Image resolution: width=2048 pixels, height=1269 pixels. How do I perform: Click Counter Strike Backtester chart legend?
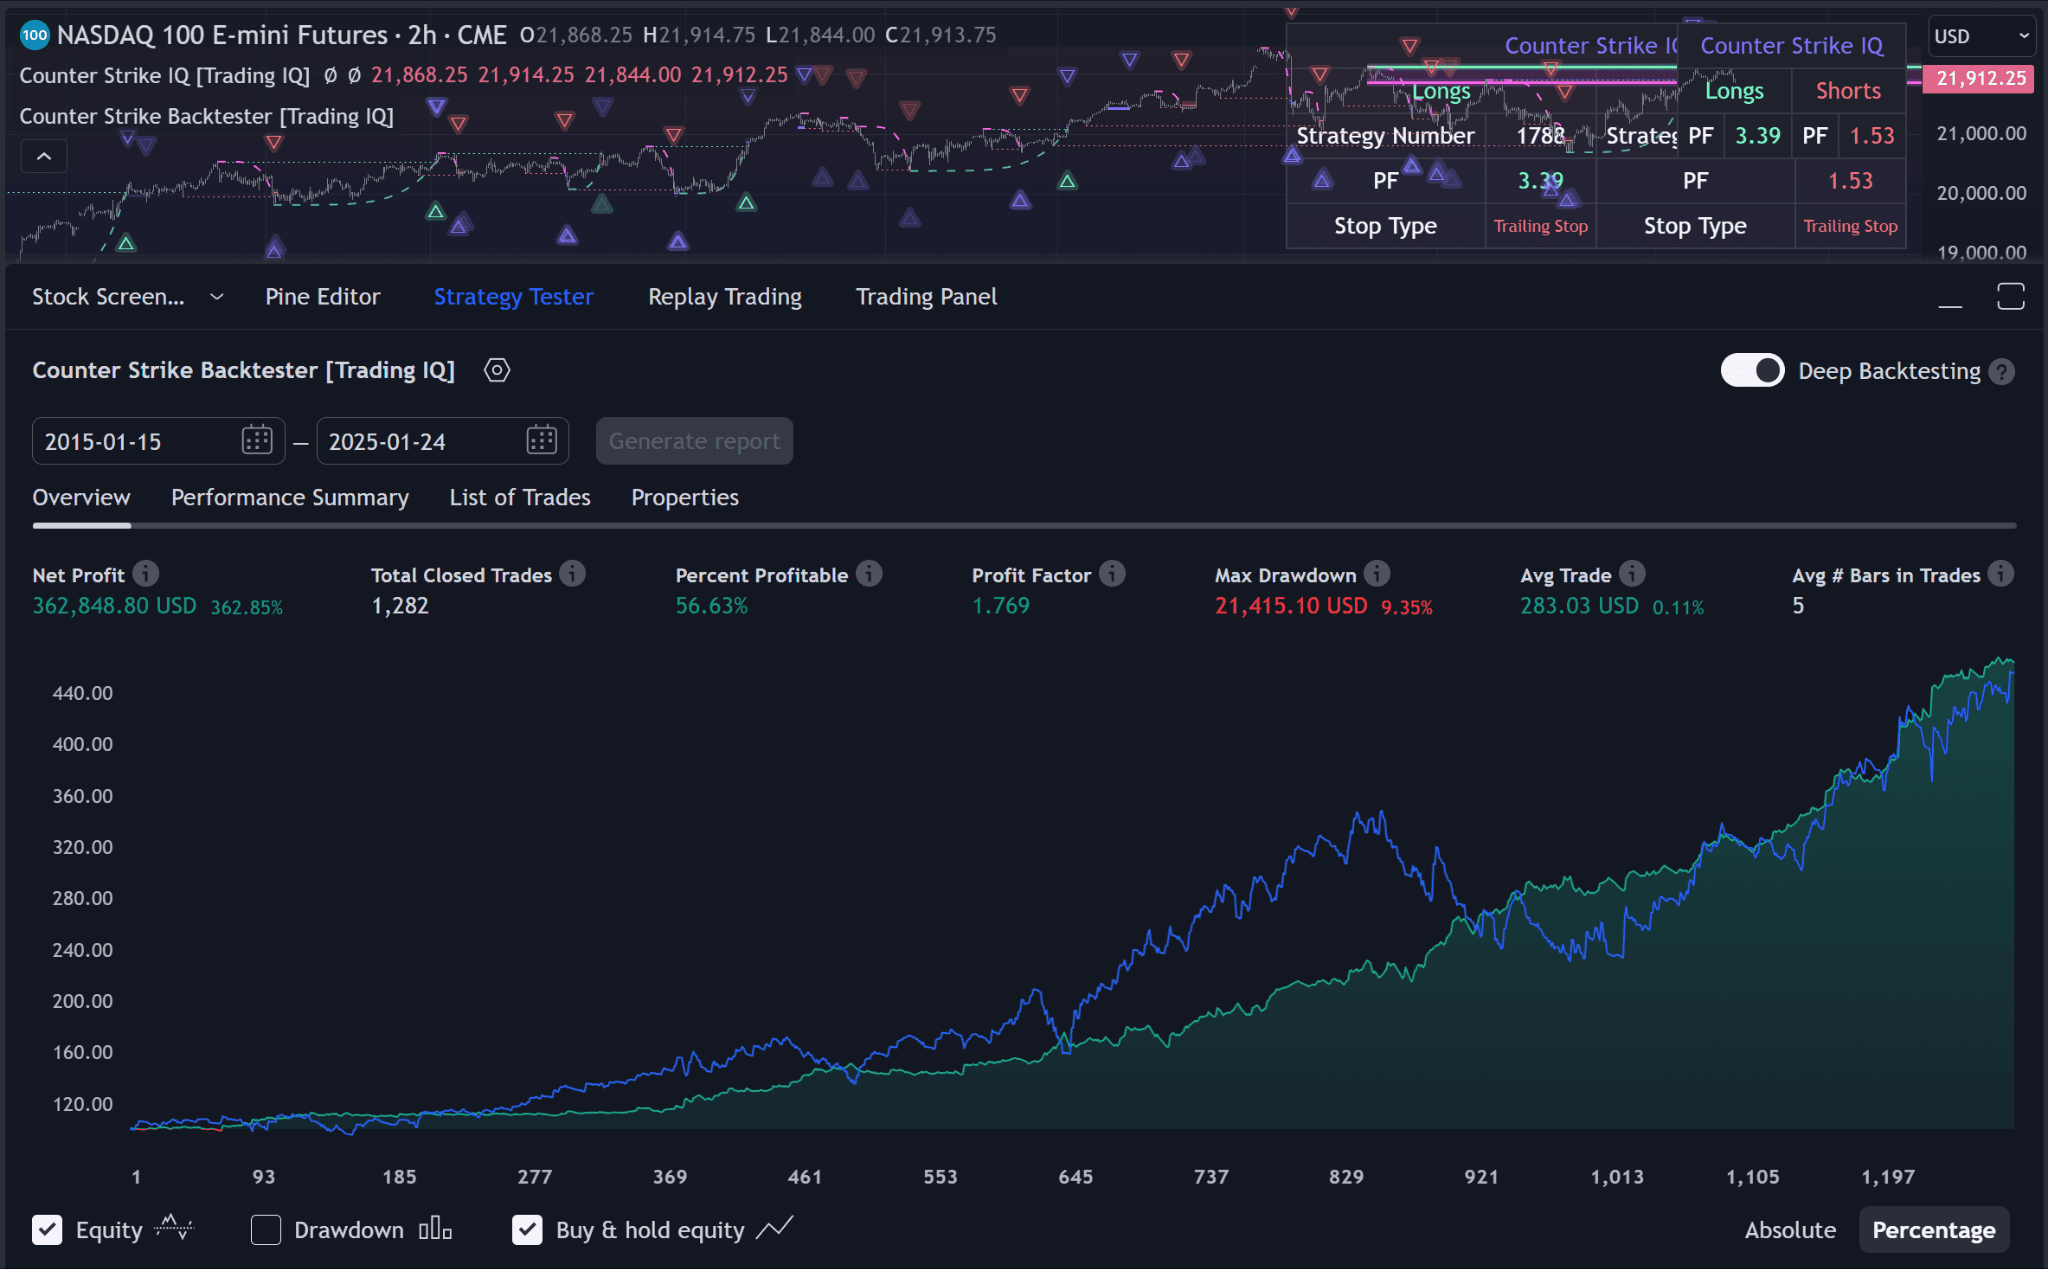pos(207,116)
